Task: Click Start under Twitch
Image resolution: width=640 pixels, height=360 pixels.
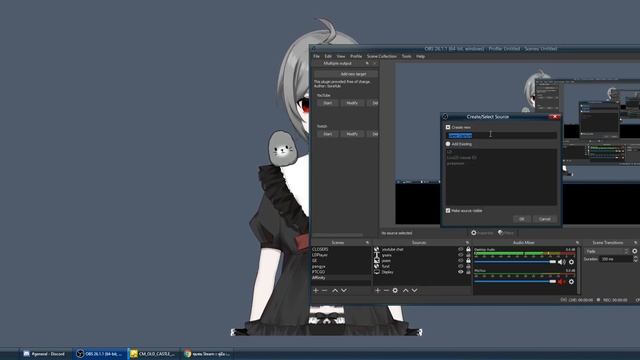Action: pyautogui.click(x=328, y=134)
